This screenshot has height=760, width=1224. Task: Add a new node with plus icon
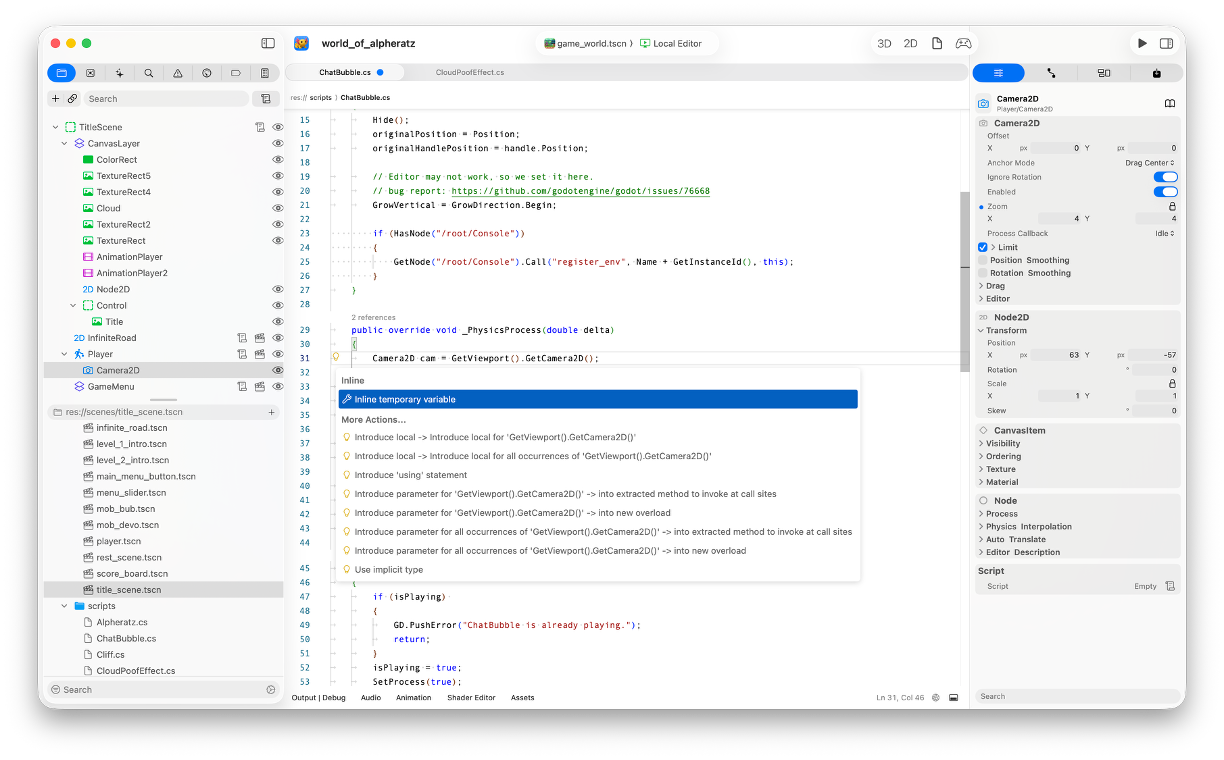[x=56, y=99]
